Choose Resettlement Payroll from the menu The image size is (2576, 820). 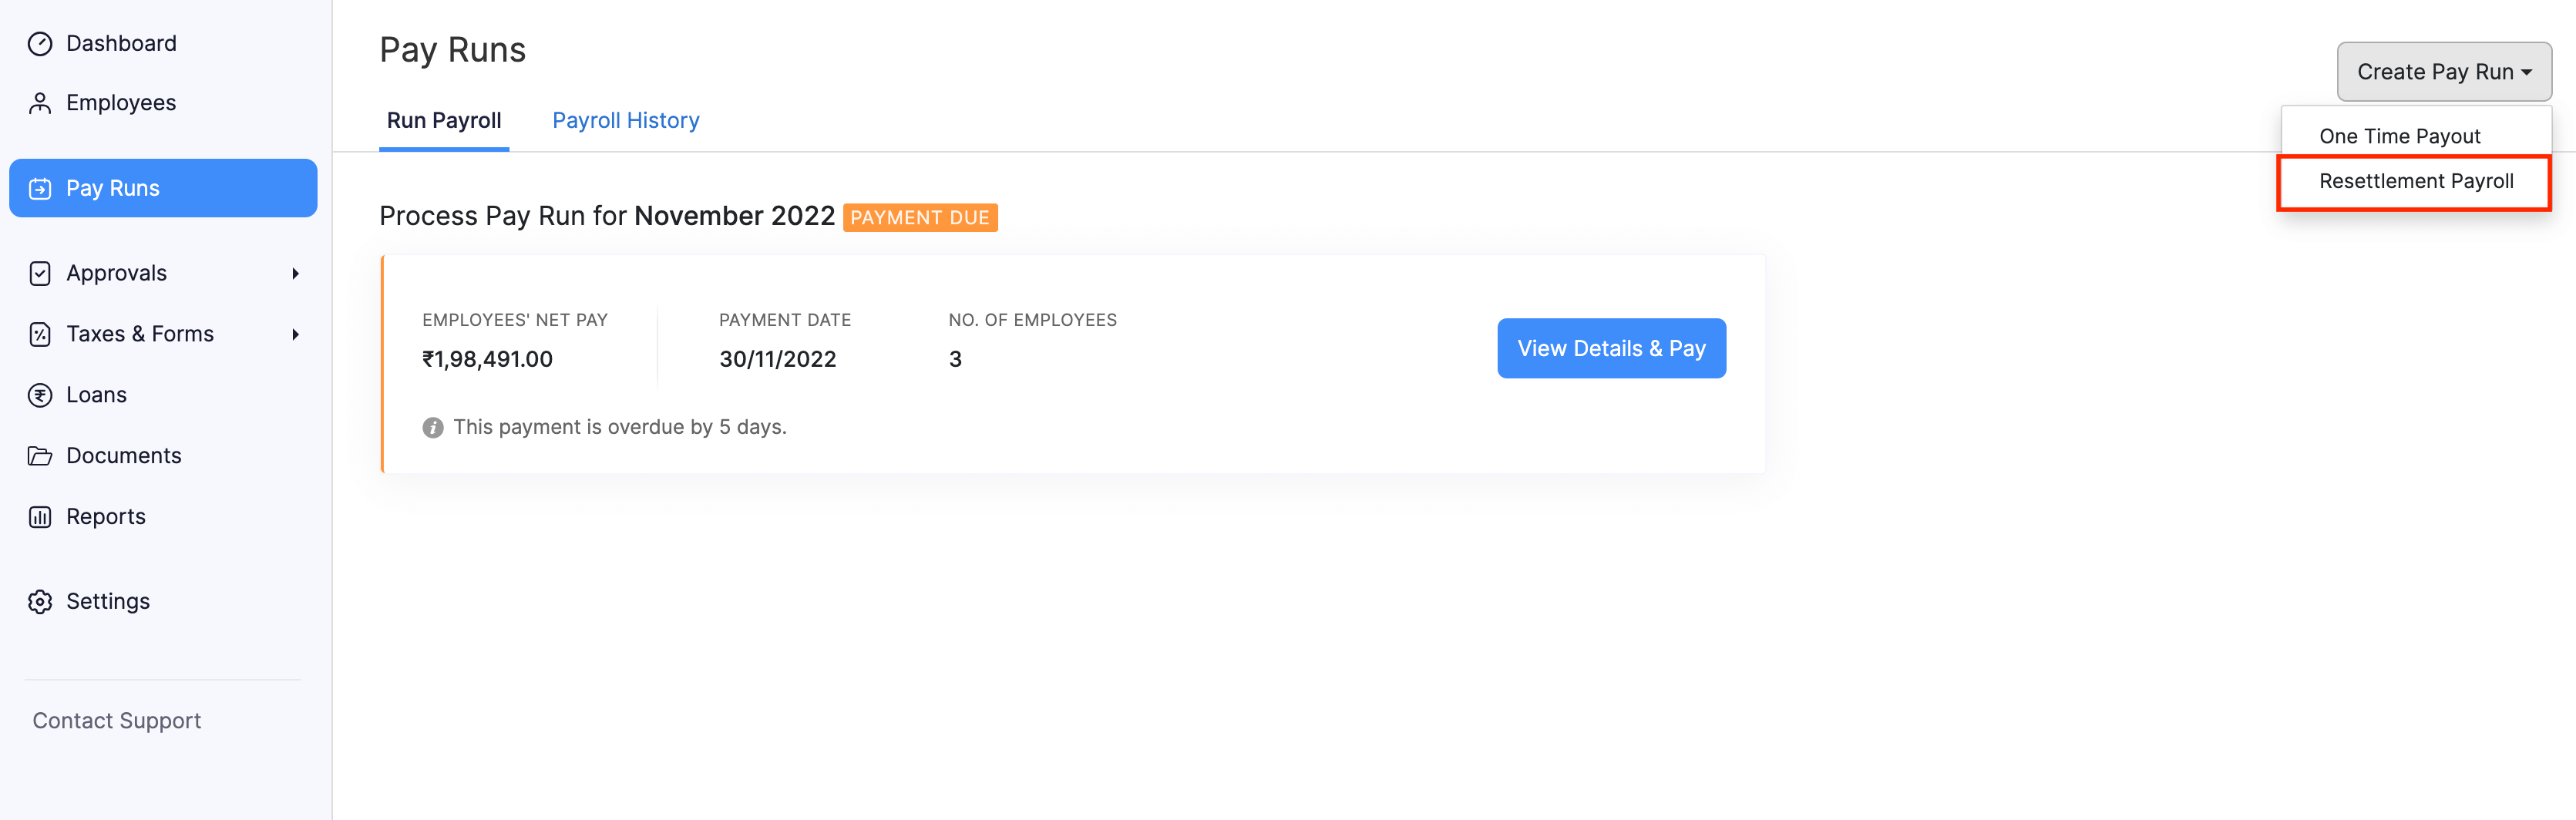[2415, 181]
